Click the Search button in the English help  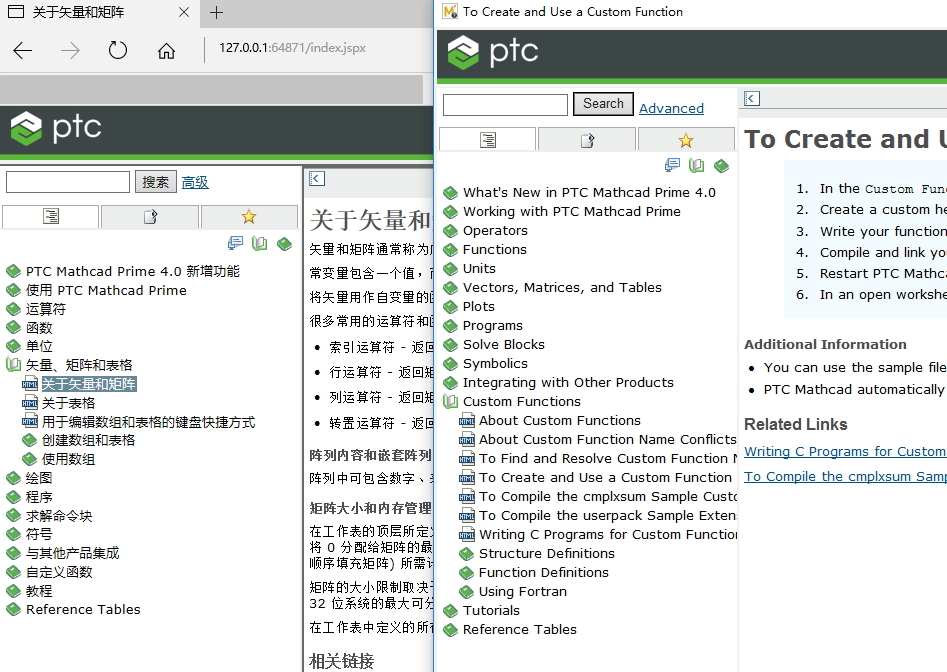(x=603, y=103)
